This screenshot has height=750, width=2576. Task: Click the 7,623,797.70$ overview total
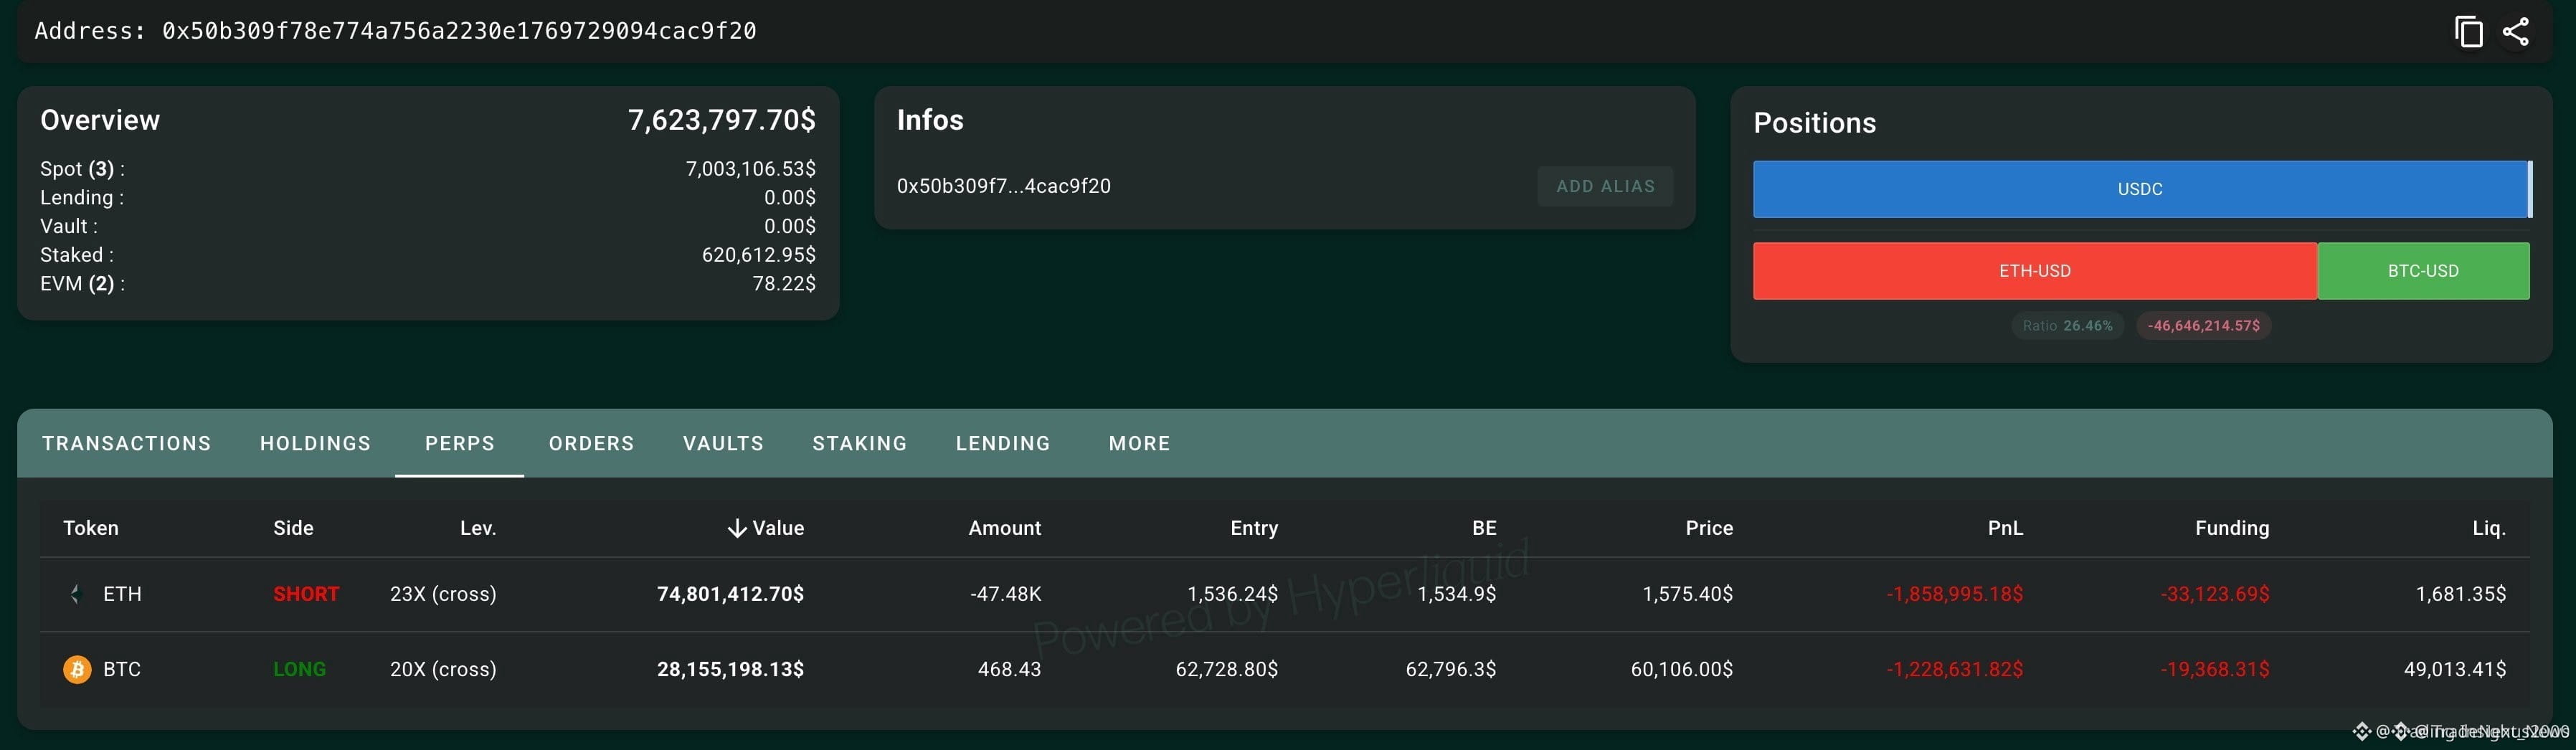pos(721,120)
